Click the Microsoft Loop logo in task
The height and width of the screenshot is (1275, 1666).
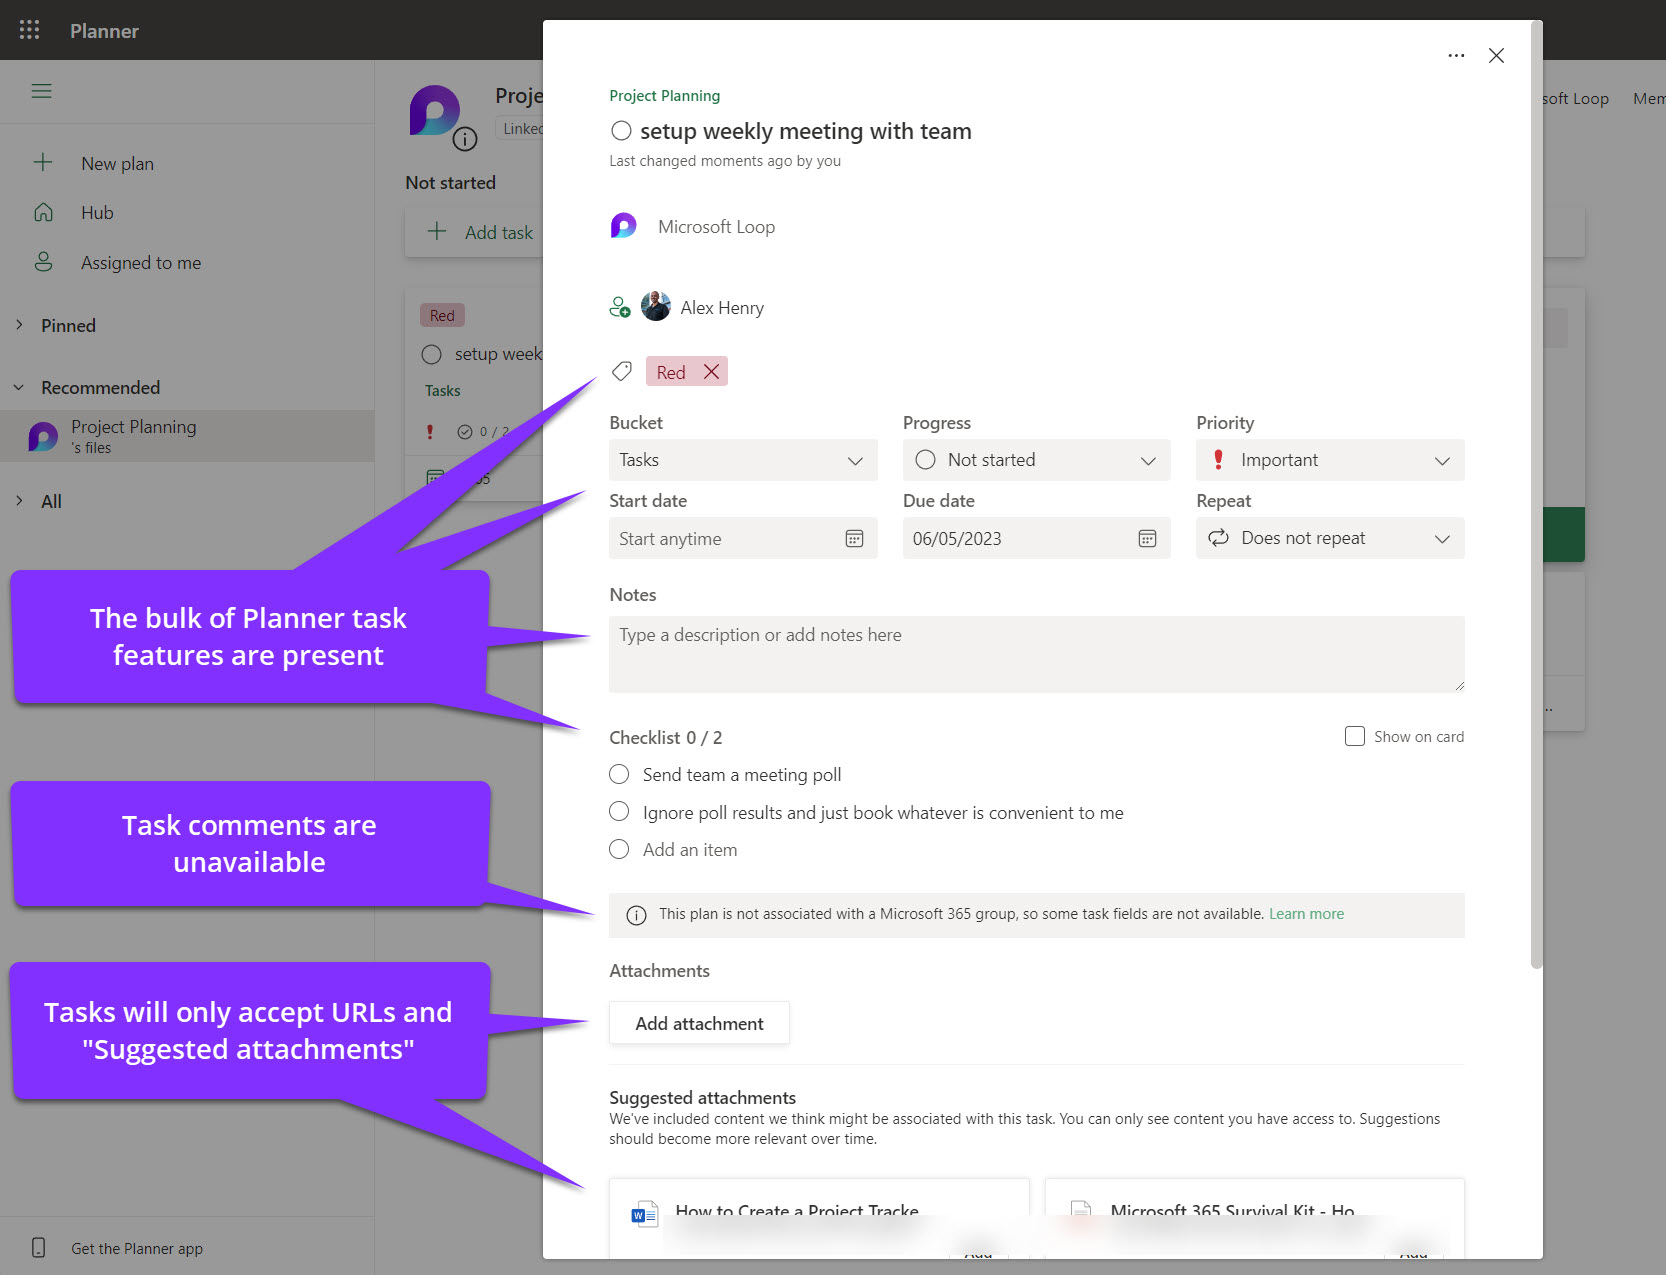[x=623, y=226]
